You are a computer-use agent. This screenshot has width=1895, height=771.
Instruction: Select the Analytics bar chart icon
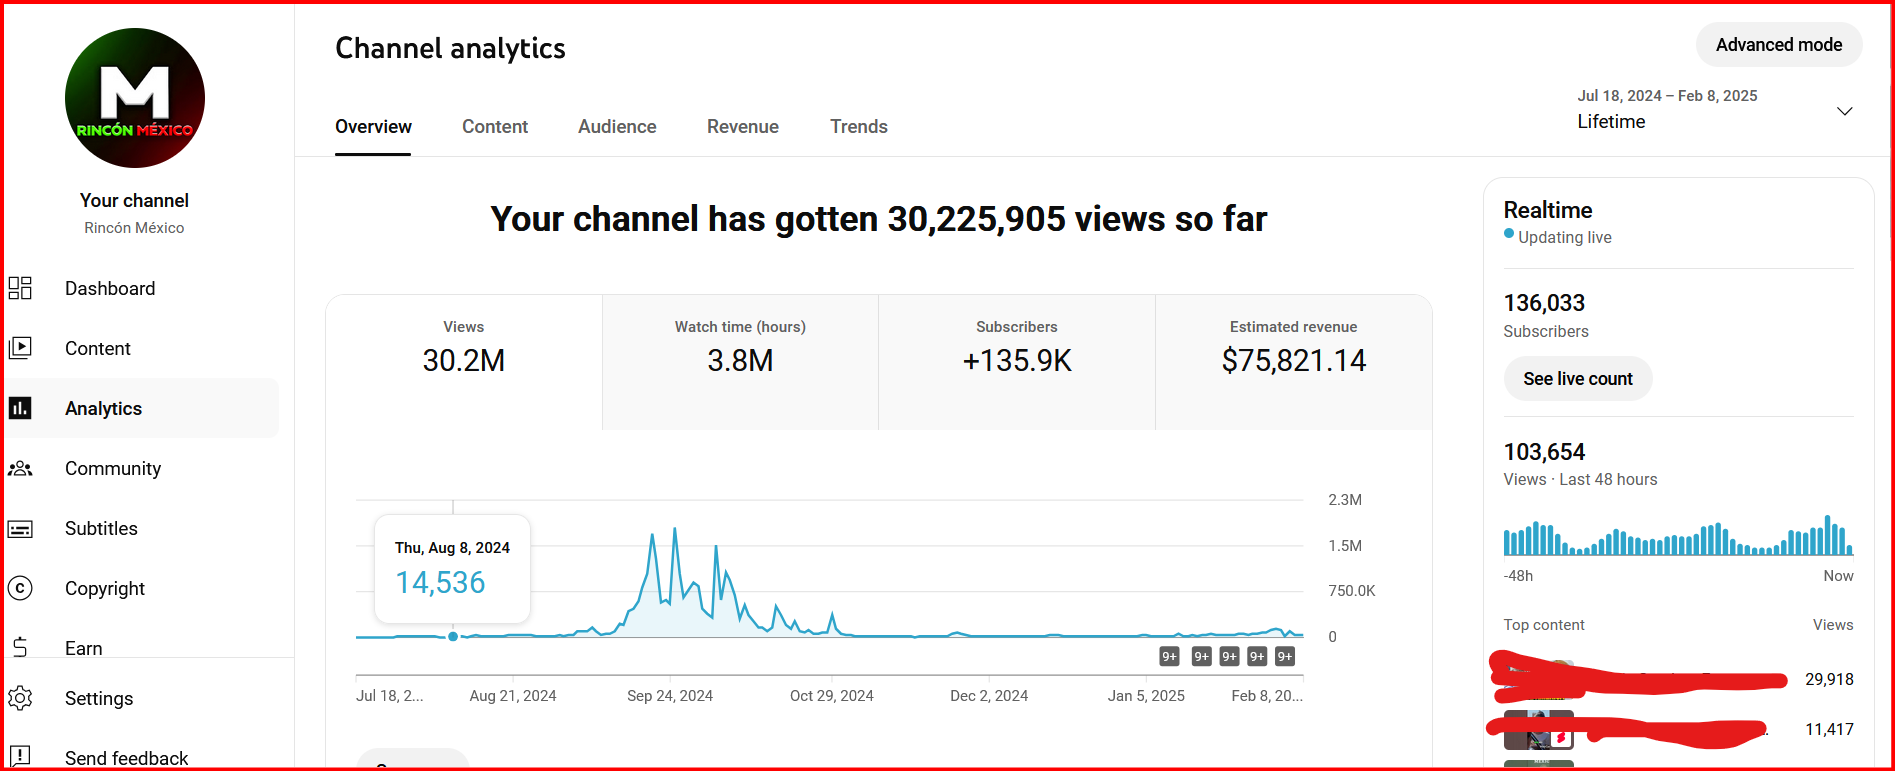pyautogui.click(x=20, y=408)
